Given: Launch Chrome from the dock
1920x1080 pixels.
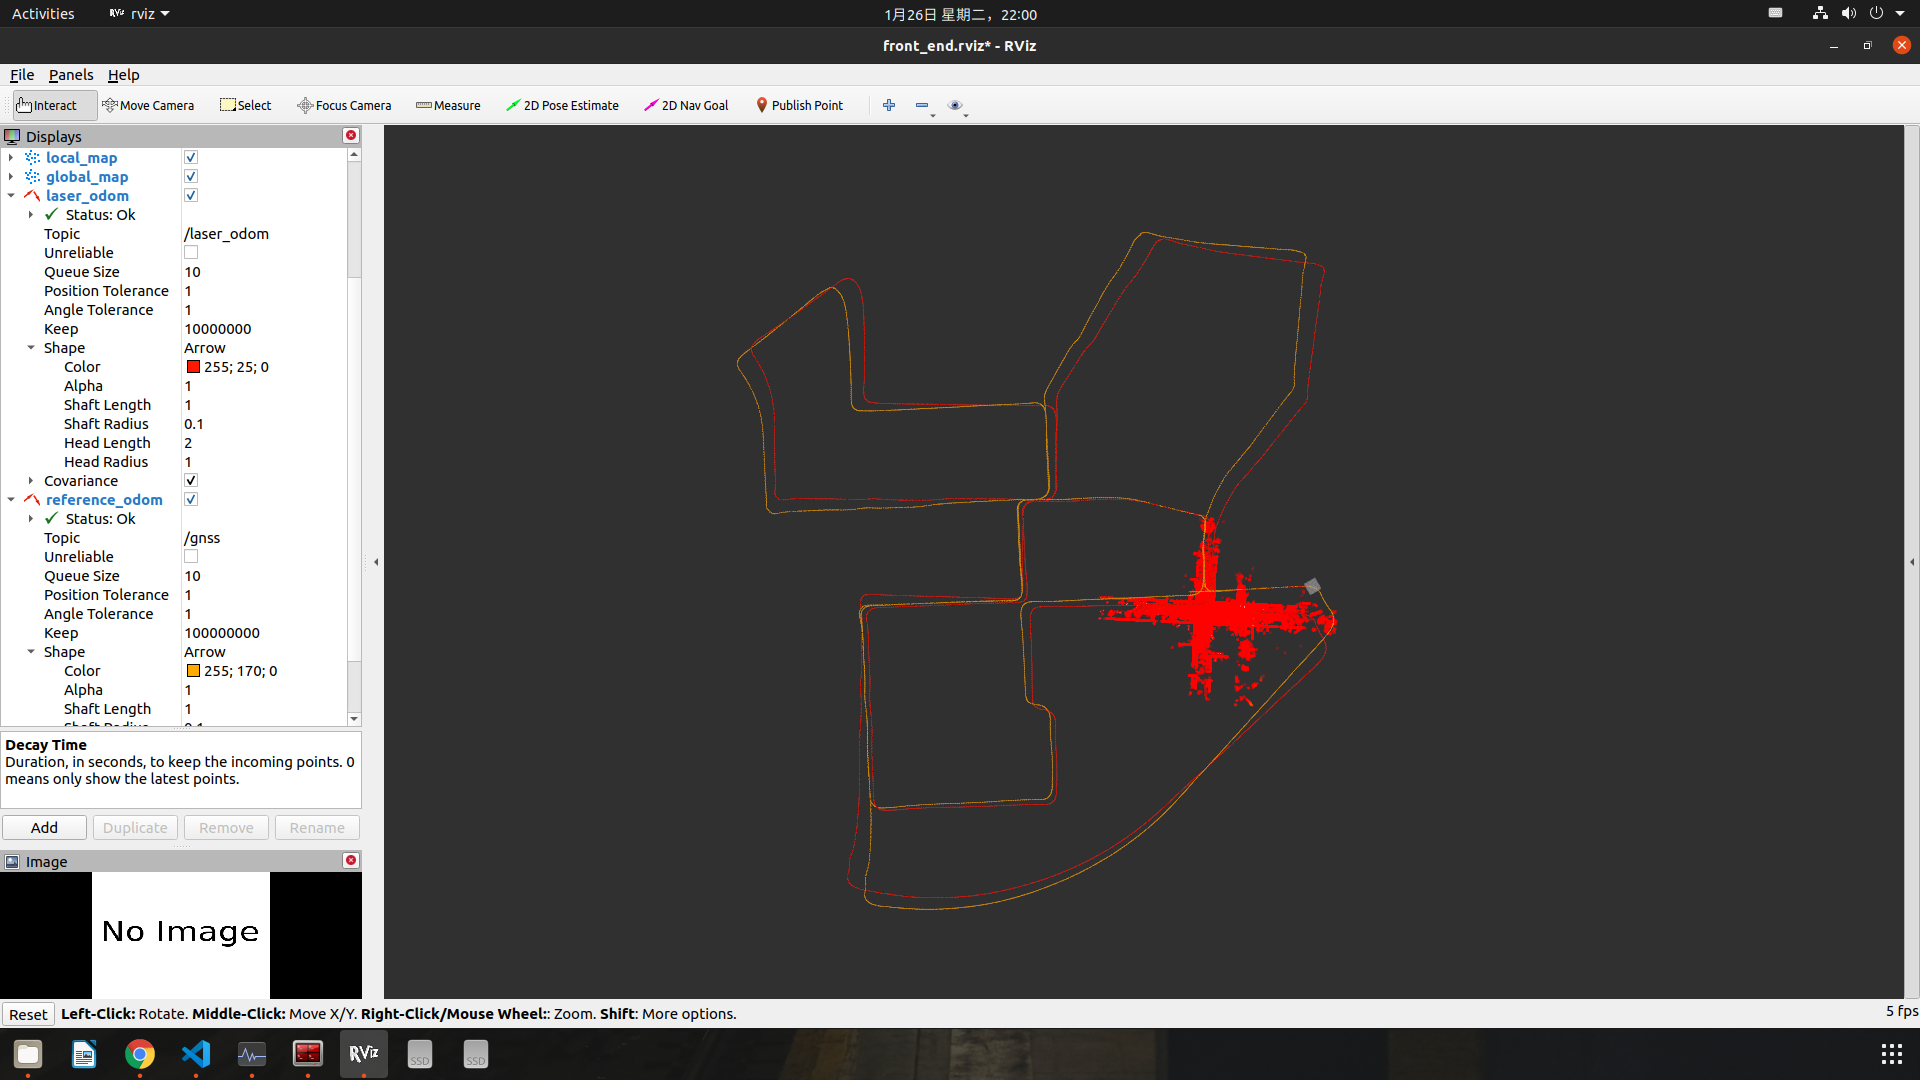Looking at the screenshot, I should (140, 1054).
